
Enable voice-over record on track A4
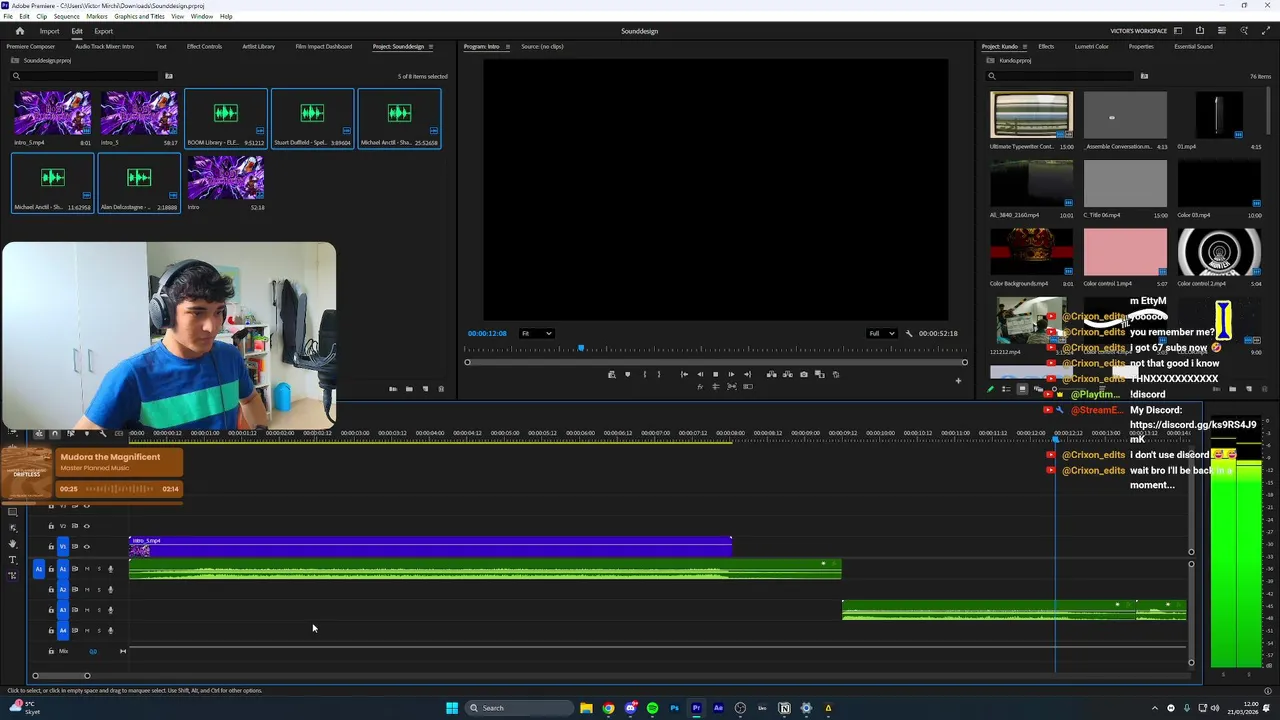pyautogui.click(x=110, y=631)
